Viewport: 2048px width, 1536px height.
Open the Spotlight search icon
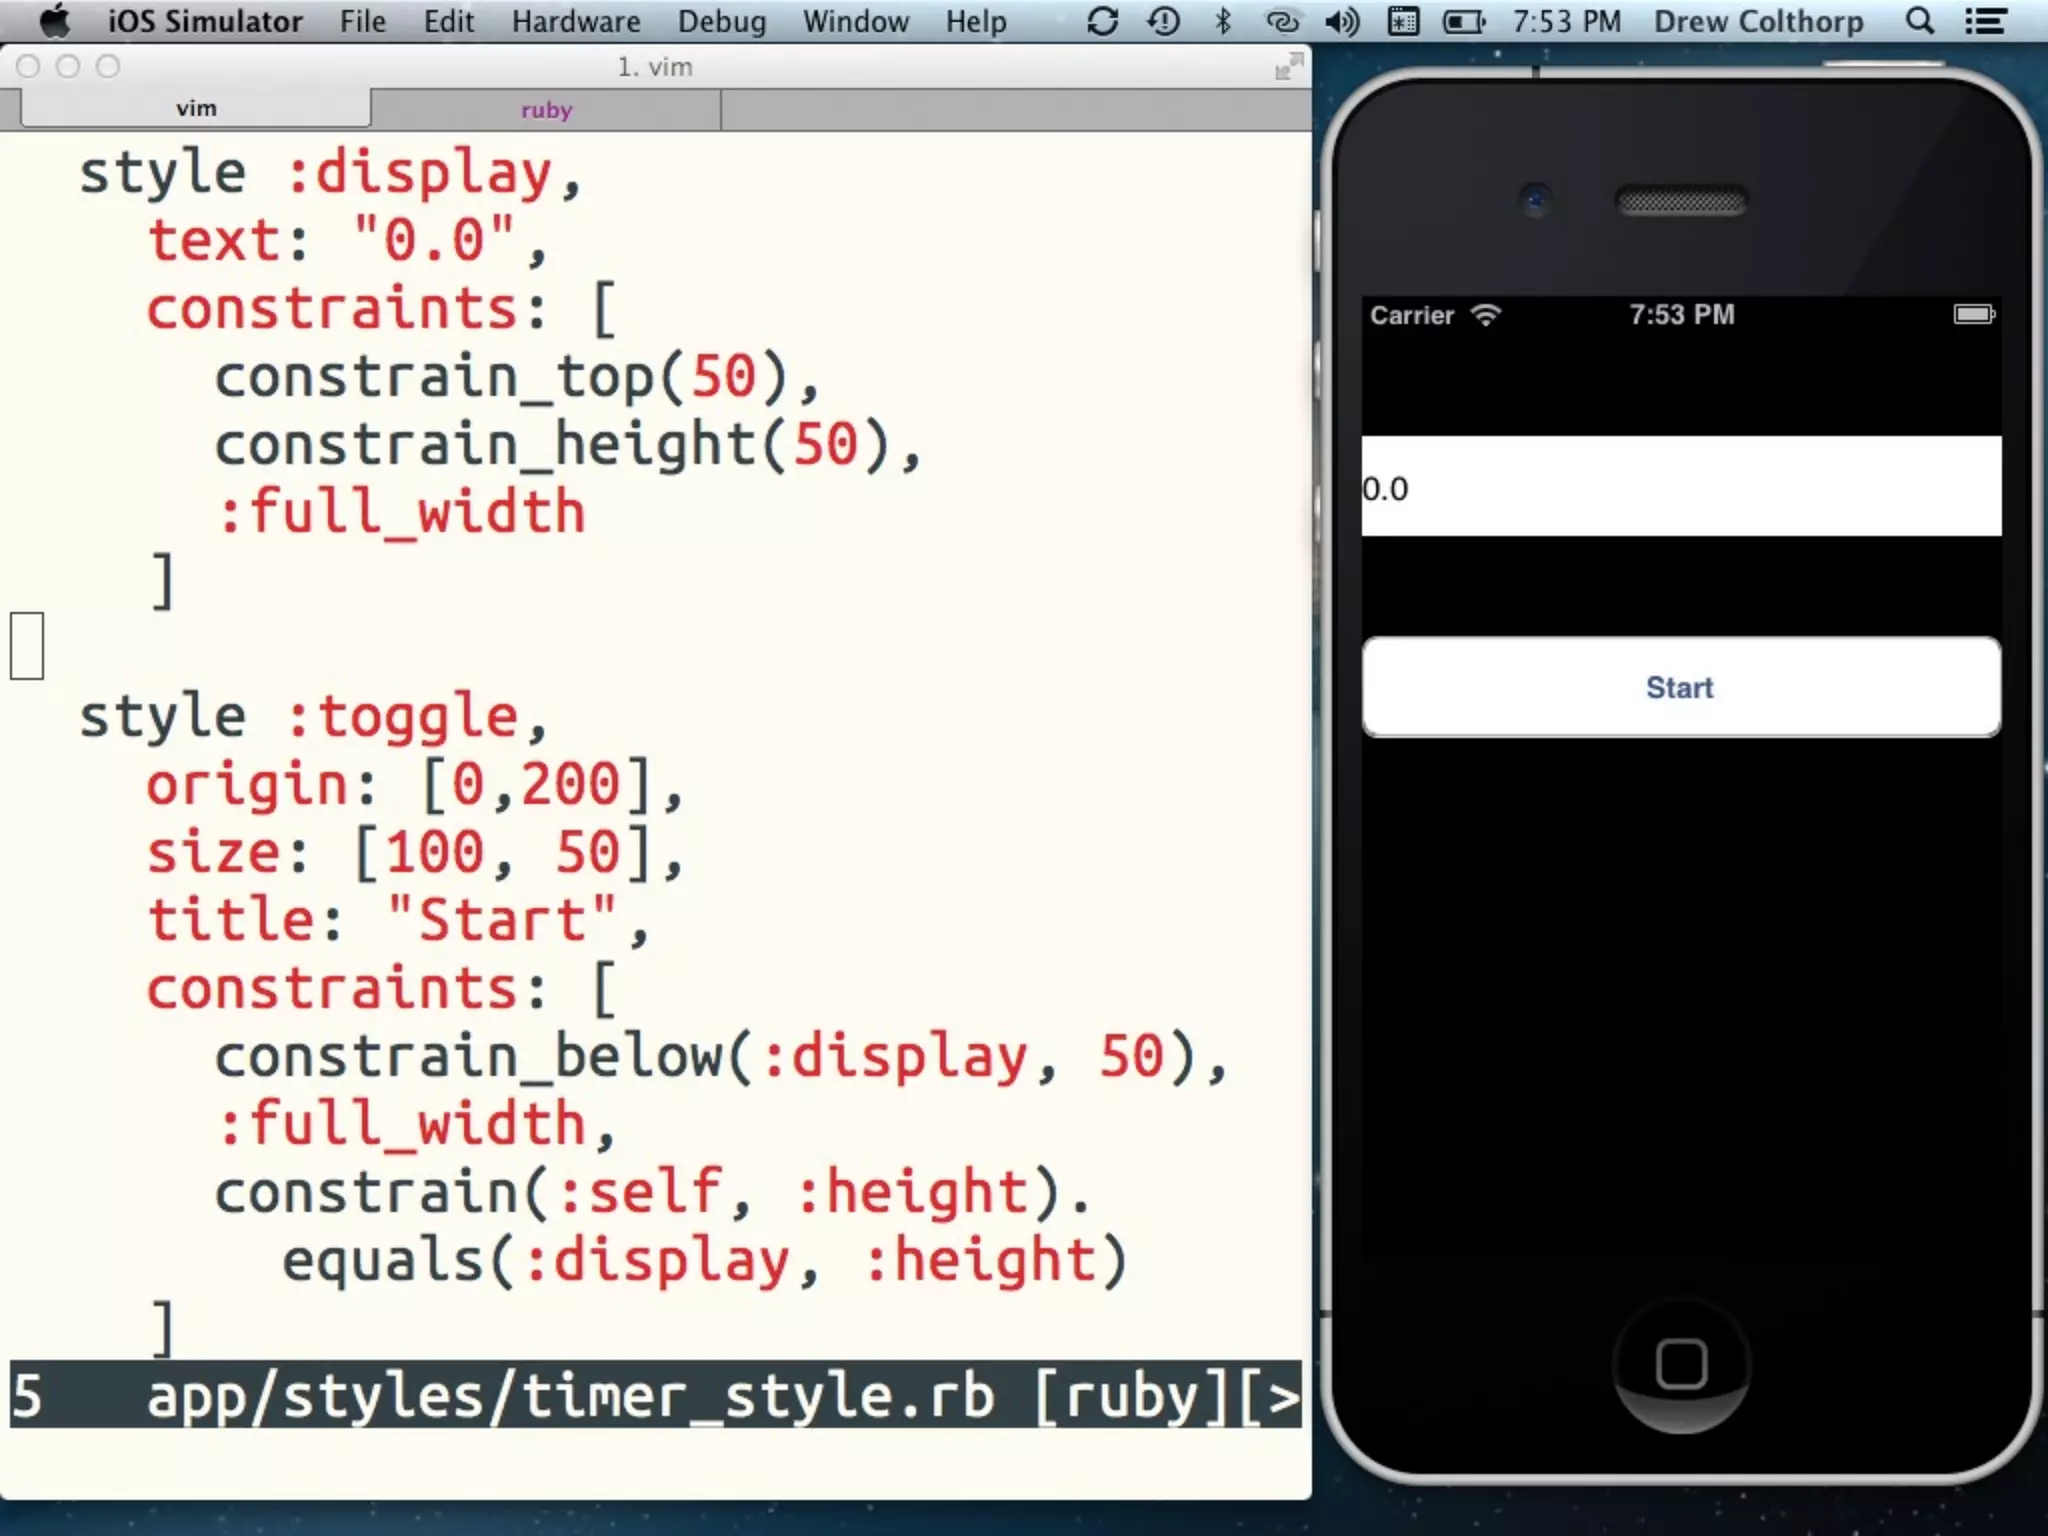tap(1919, 21)
